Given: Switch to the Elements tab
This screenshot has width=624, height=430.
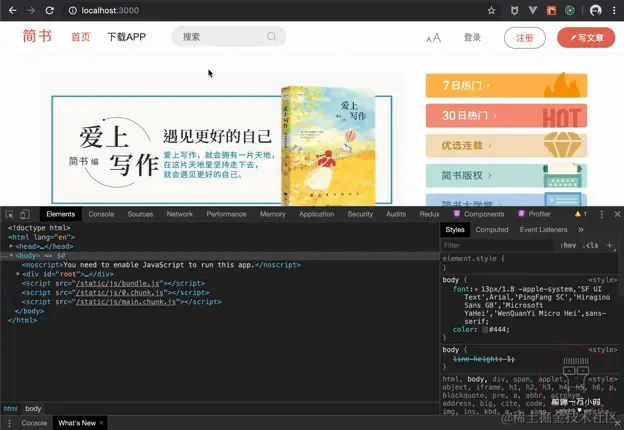Looking at the screenshot, I should click(x=60, y=214).
